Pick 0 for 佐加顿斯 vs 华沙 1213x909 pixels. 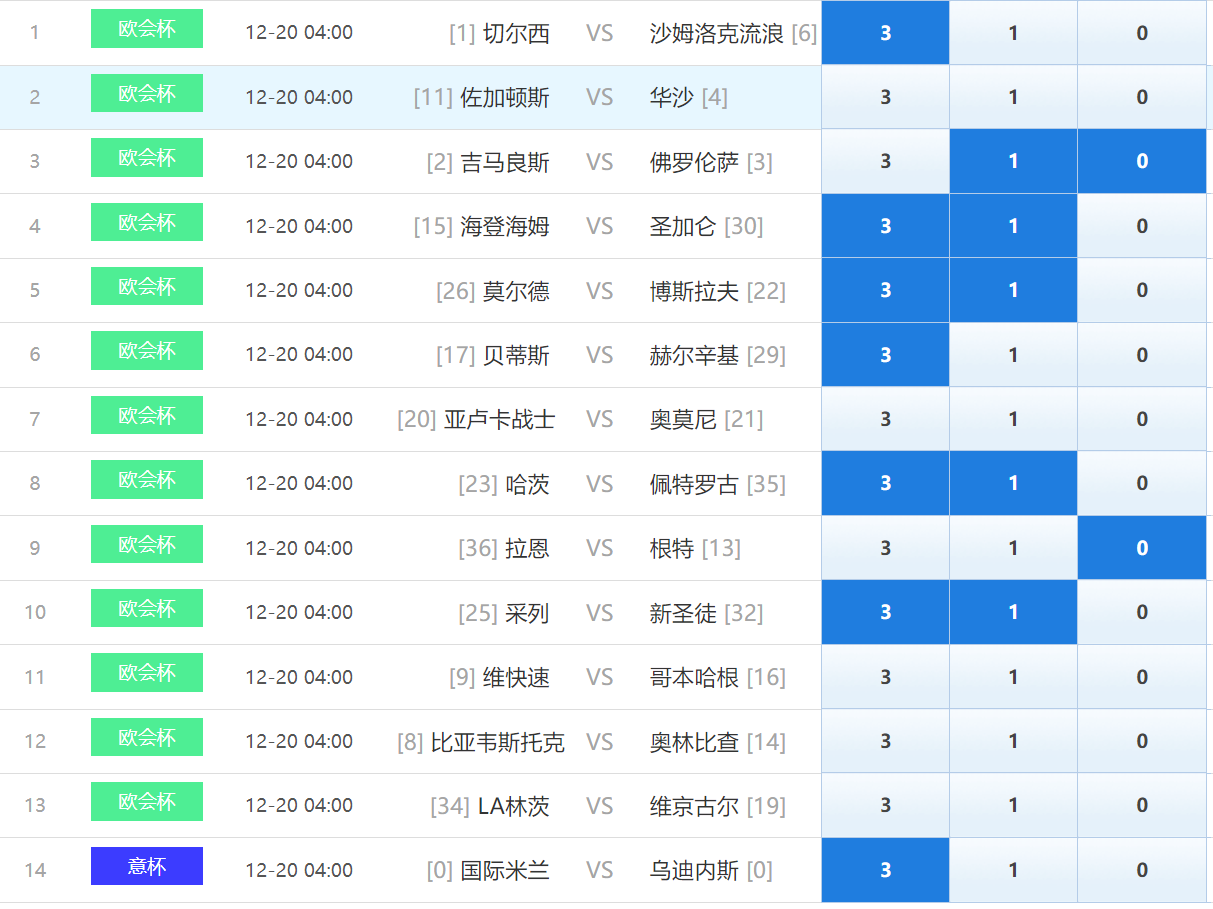[x=1142, y=97]
